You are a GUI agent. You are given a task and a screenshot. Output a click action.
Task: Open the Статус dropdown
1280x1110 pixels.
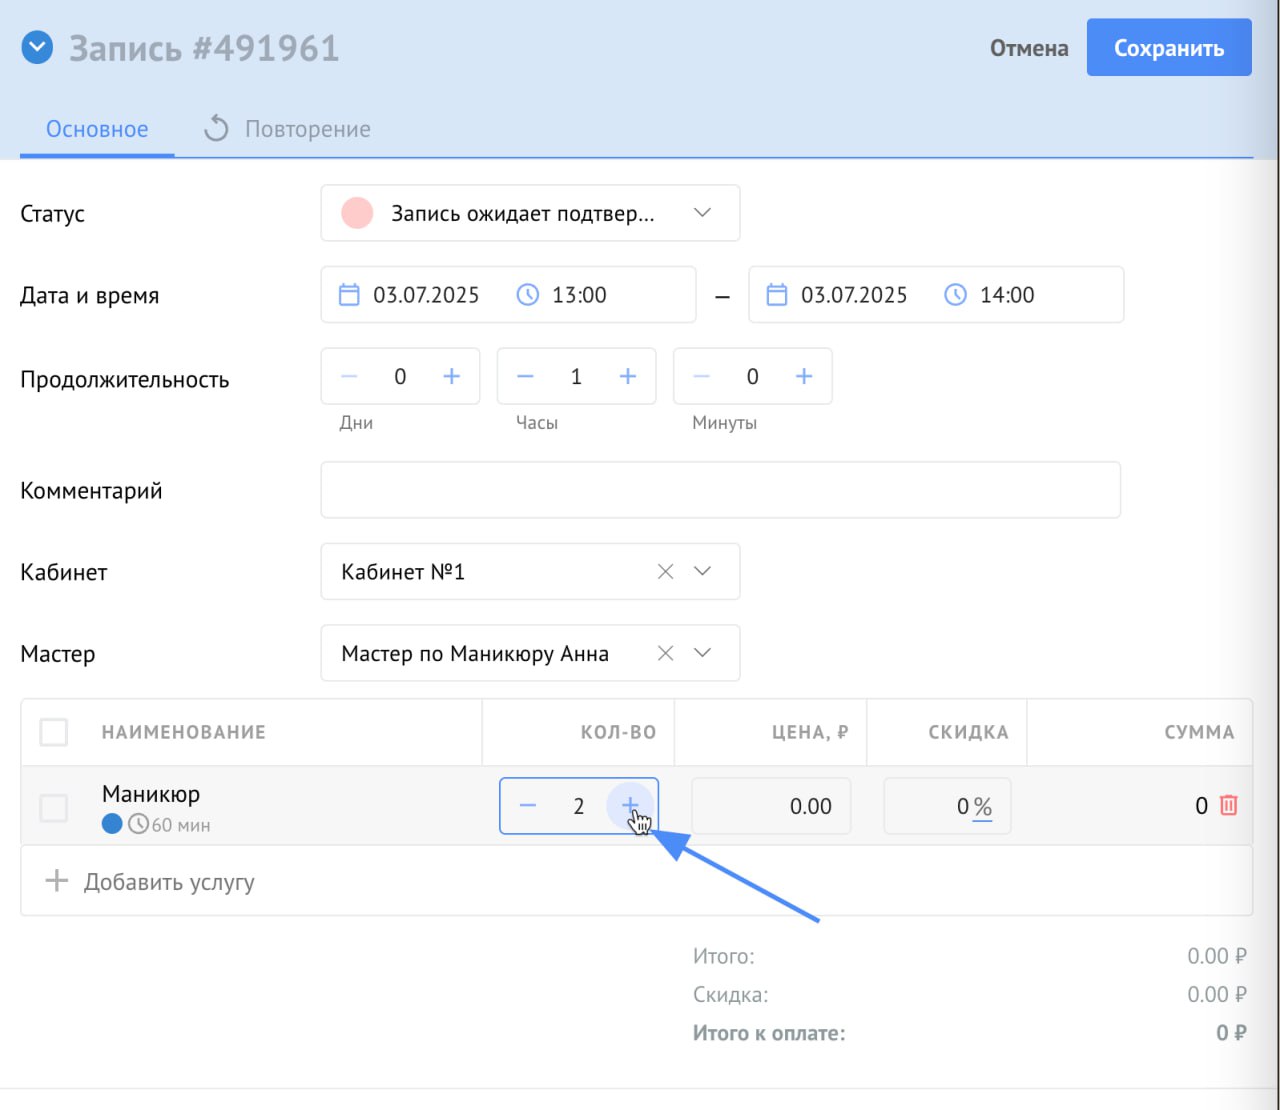pyautogui.click(x=702, y=213)
